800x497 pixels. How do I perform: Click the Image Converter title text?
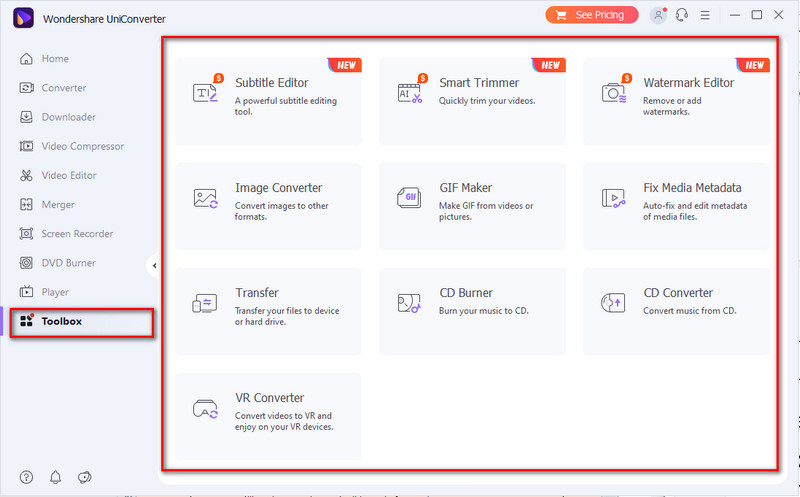(x=279, y=188)
